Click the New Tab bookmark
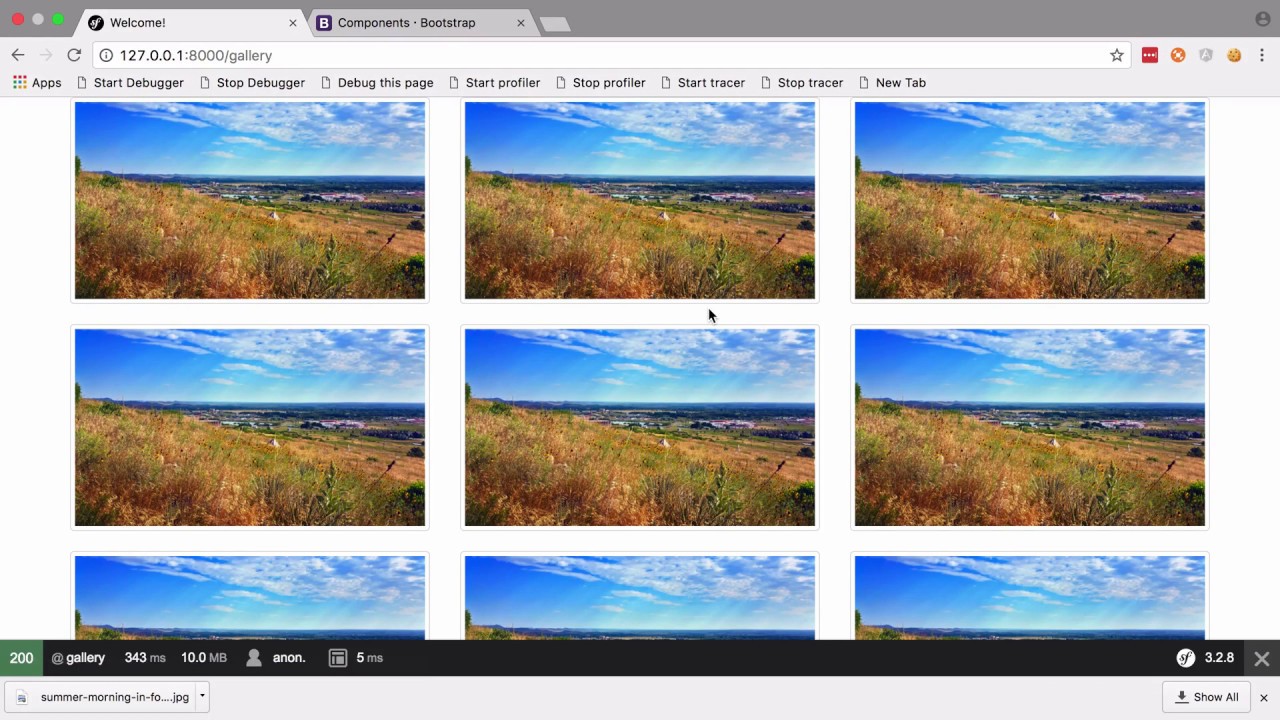 coord(892,83)
